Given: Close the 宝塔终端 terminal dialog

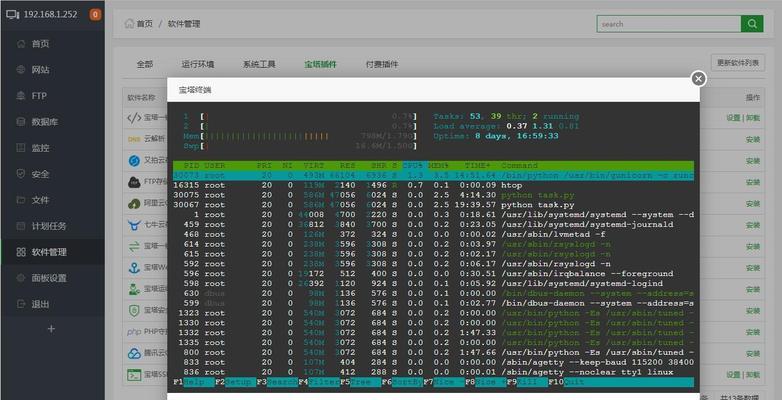Looking at the screenshot, I should point(698,79).
